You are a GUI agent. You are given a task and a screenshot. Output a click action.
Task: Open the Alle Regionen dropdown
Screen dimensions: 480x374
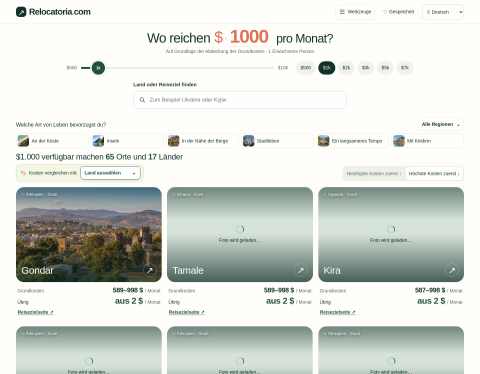pyautogui.click(x=441, y=124)
